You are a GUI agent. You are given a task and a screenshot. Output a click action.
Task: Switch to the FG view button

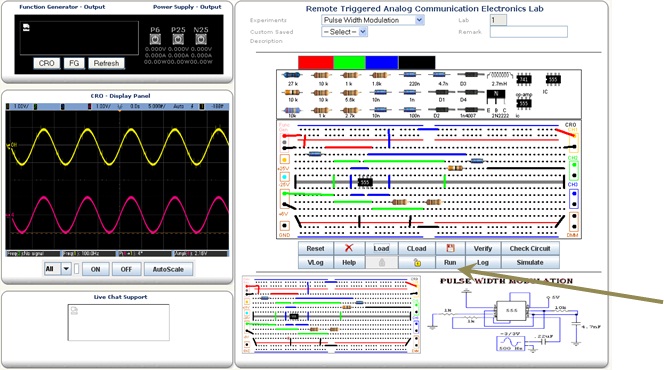point(74,63)
